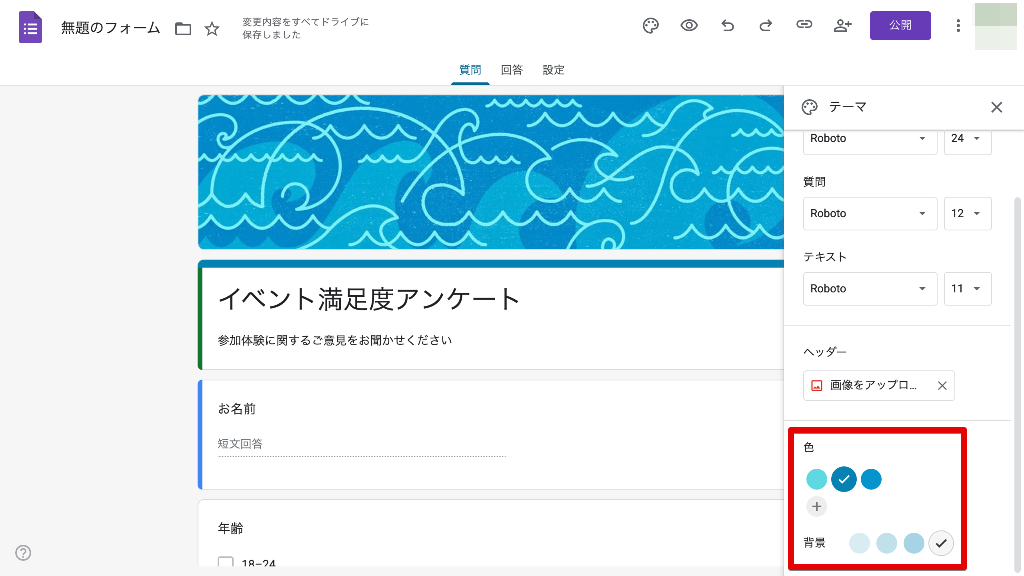This screenshot has width=1024, height=576.
Task: Open the more options three-dot menu
Action: click(958, 26)
